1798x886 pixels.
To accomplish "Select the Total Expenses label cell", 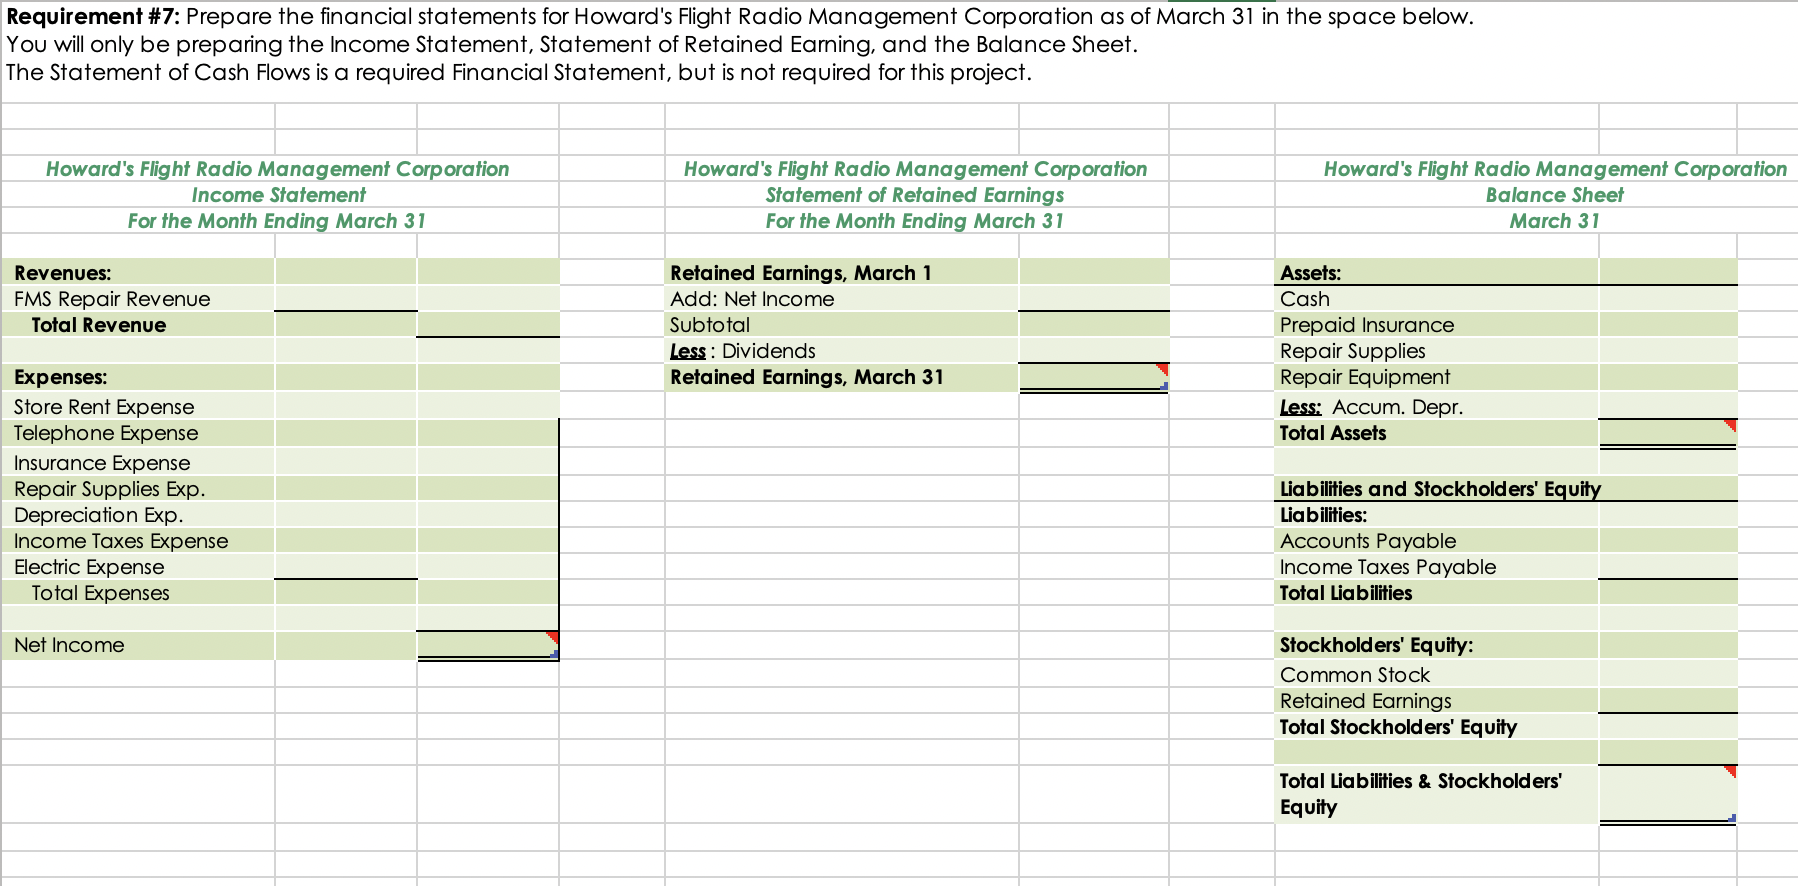I will [x=139, y=593].
